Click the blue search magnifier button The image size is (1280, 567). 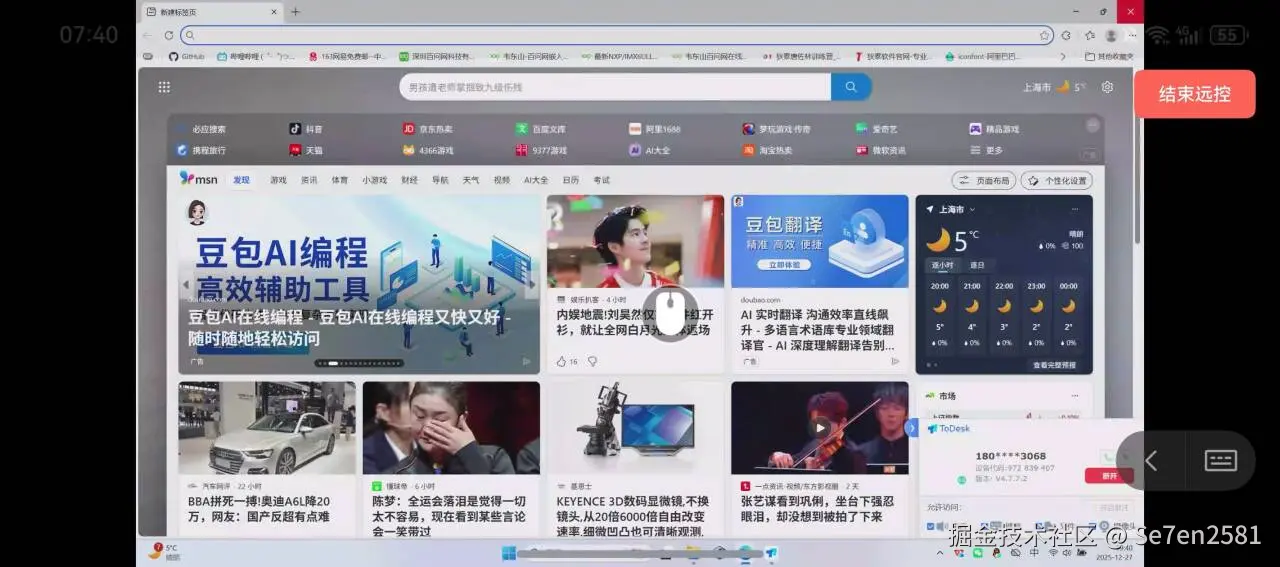(x=851, y=87)
